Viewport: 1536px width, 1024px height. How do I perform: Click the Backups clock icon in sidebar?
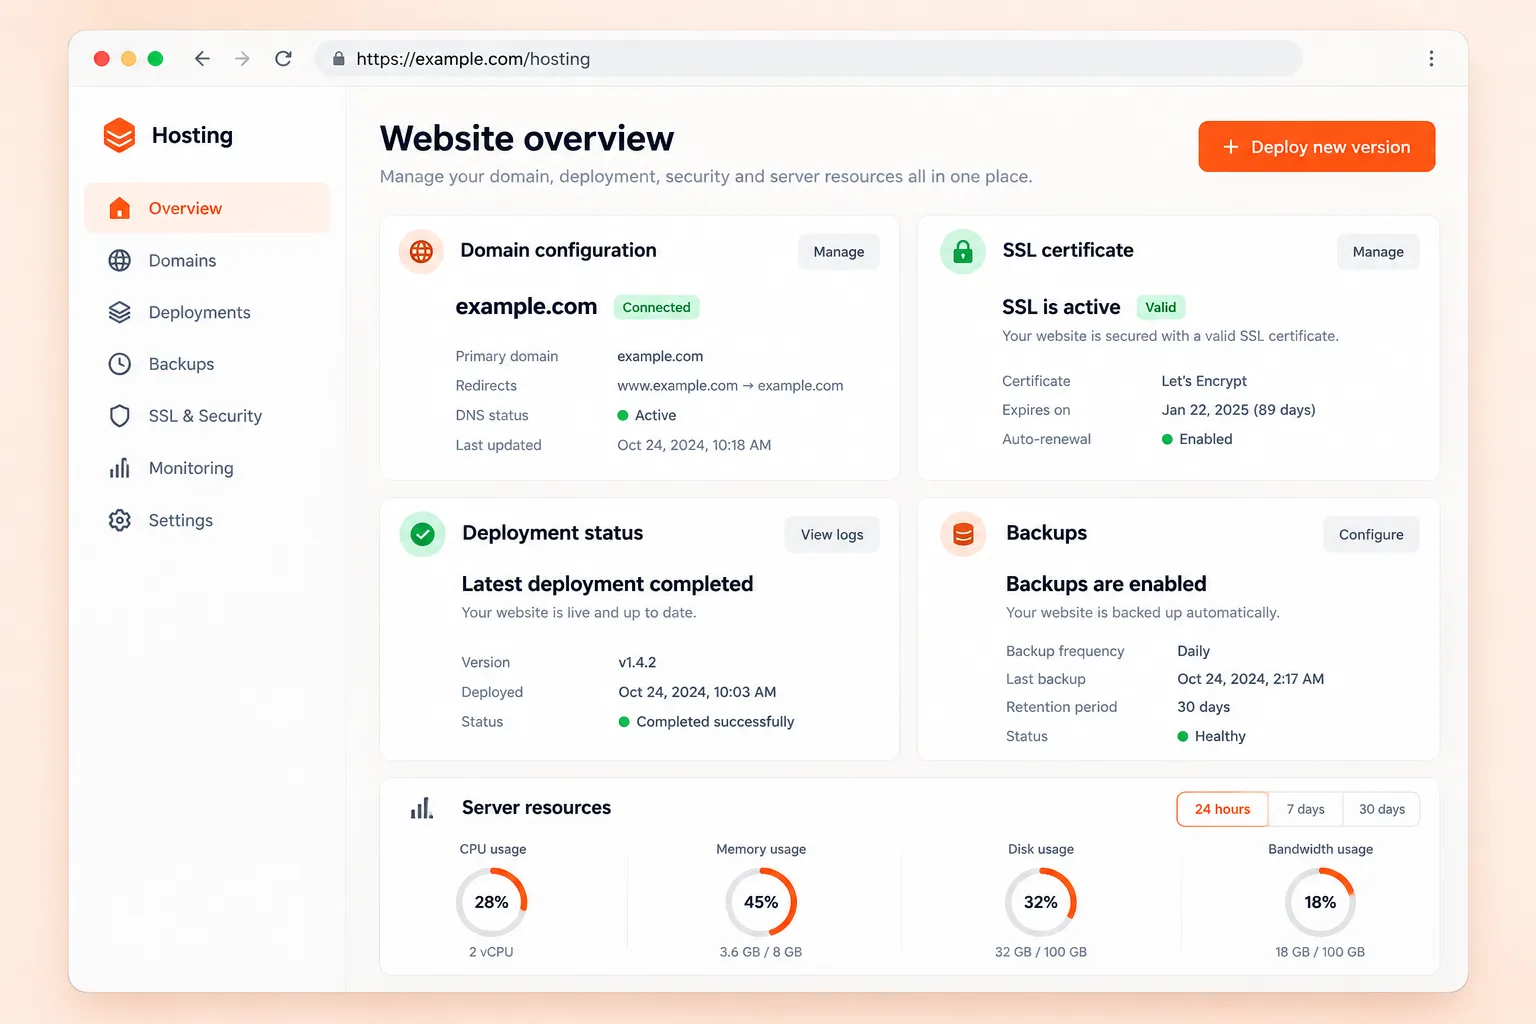tap(119, 364)
